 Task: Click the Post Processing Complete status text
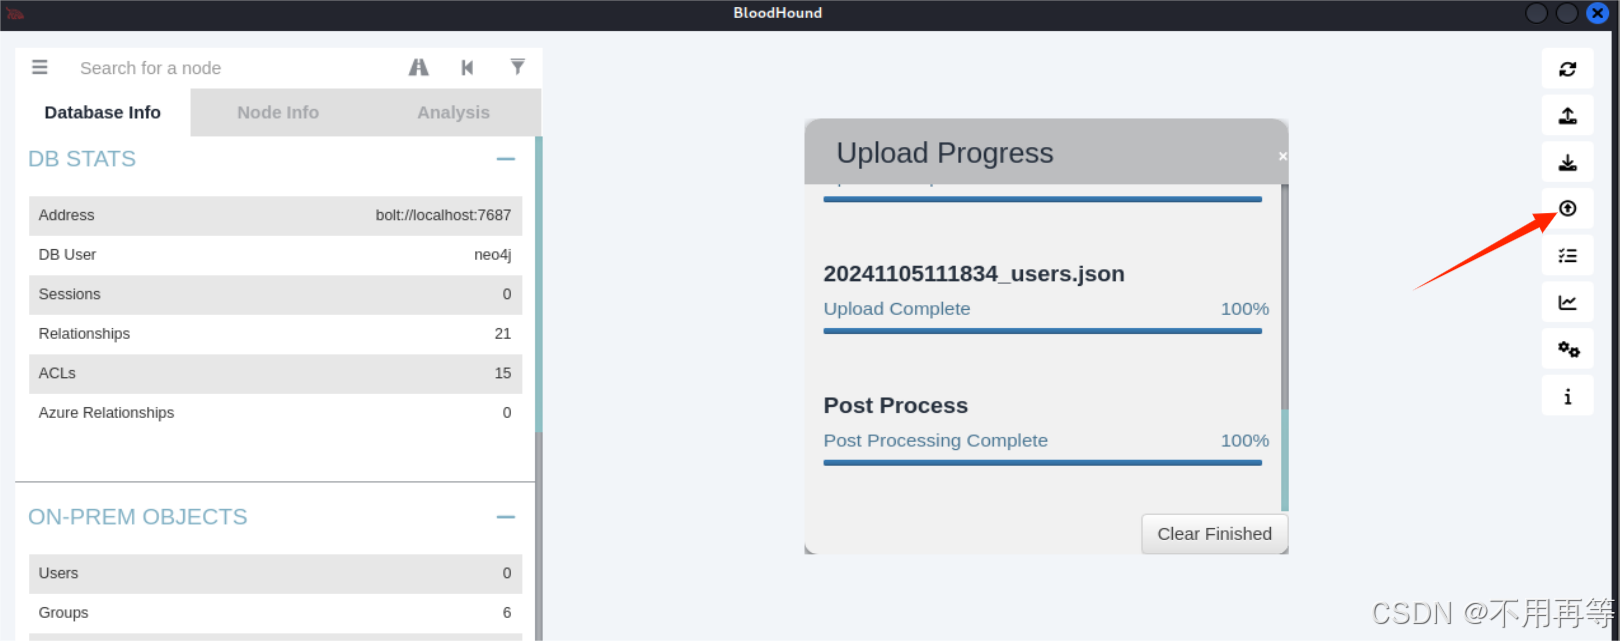935,441
